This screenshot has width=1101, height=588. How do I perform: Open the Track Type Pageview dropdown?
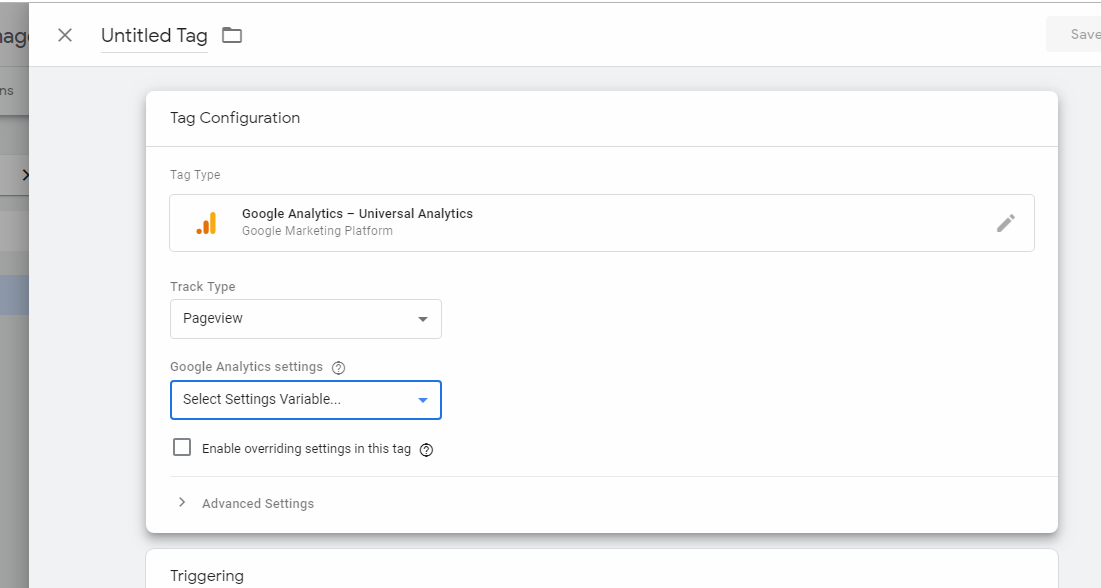tap(305, 319)
